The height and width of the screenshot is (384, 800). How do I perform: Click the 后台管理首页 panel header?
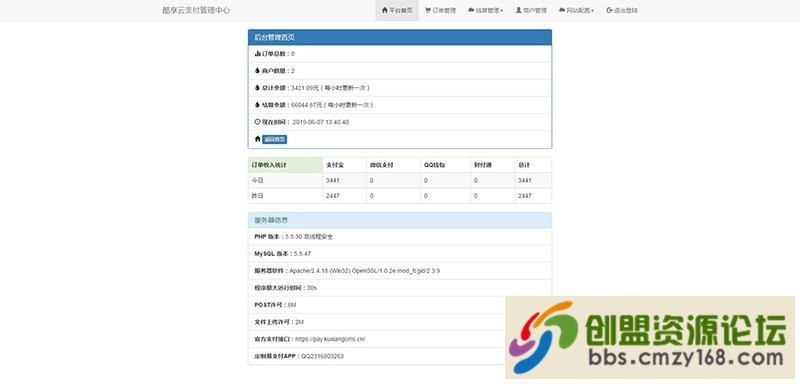click(400, 37)
